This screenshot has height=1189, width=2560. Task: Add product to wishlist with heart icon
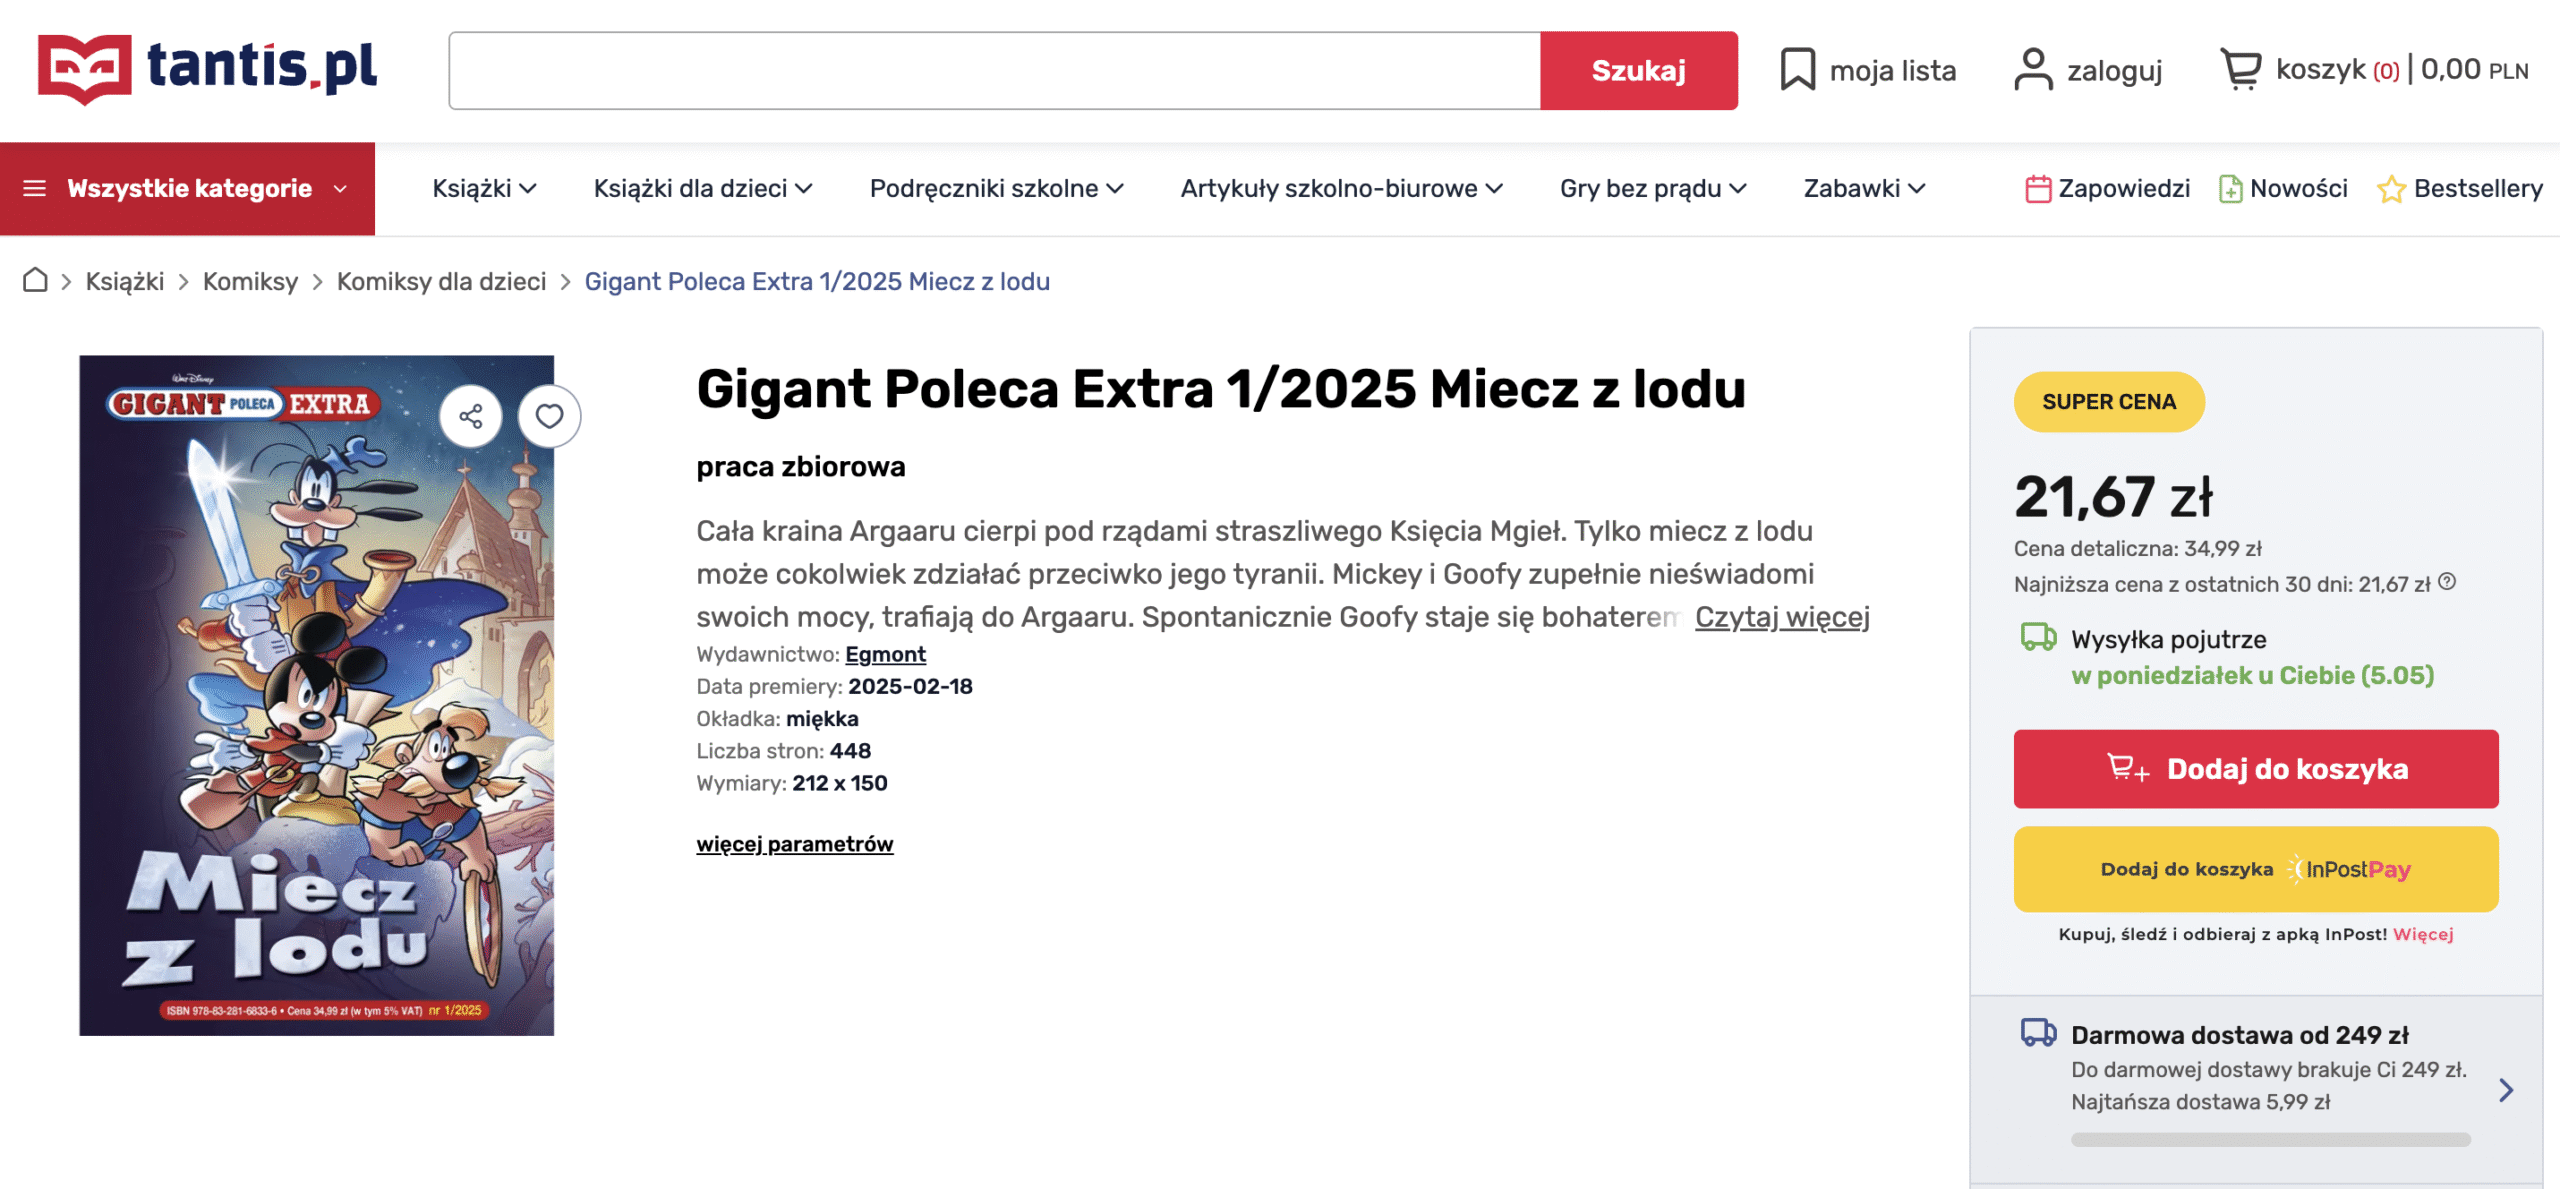pos(549,416)
